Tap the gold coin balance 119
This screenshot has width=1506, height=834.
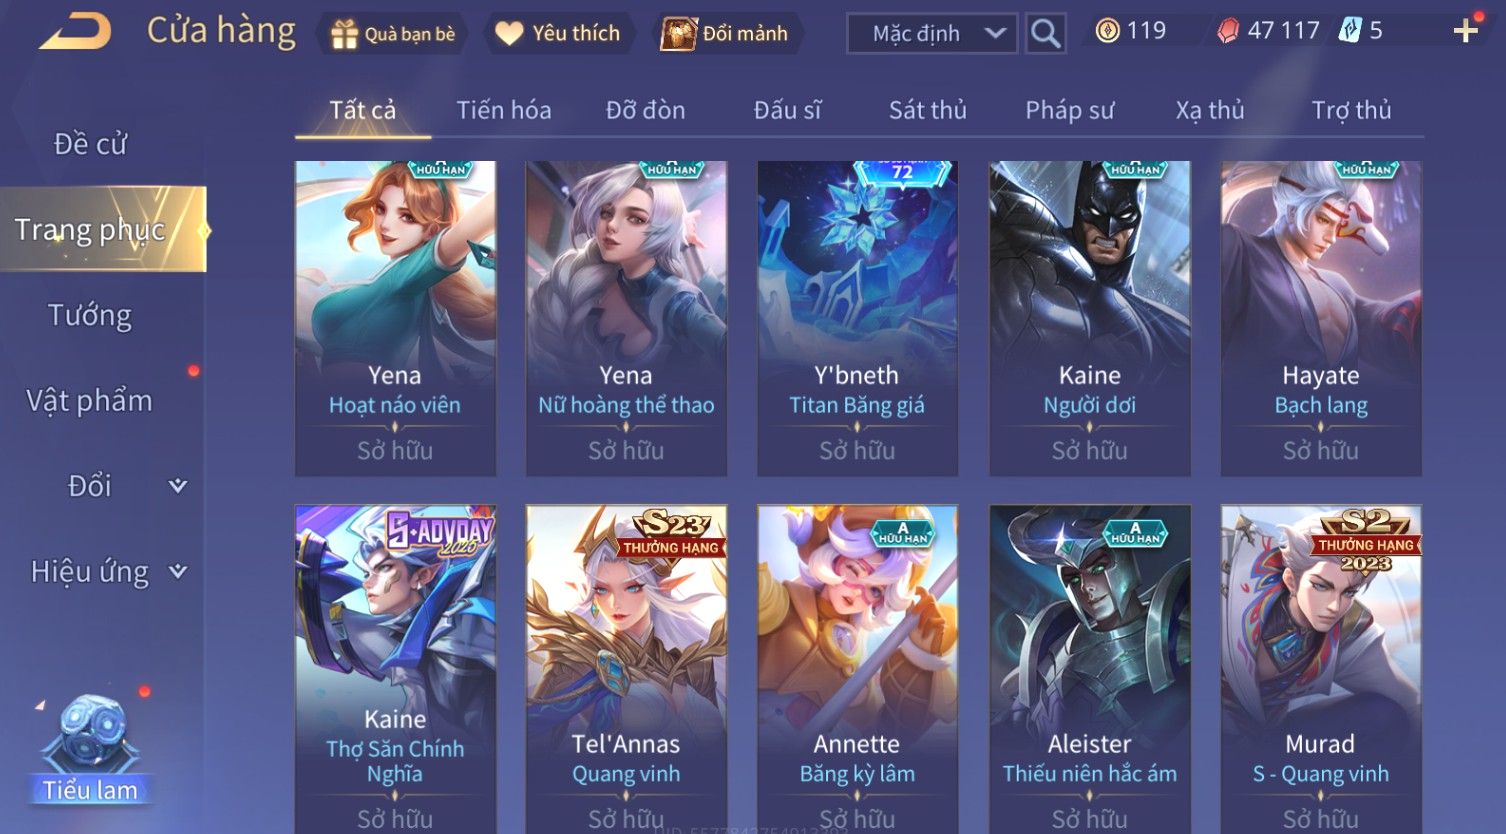point(1131,31)
